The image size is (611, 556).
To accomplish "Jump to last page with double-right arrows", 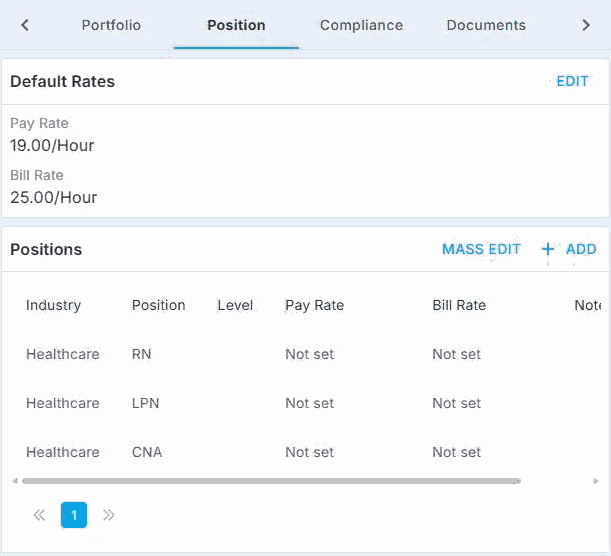I will [108, 515].
